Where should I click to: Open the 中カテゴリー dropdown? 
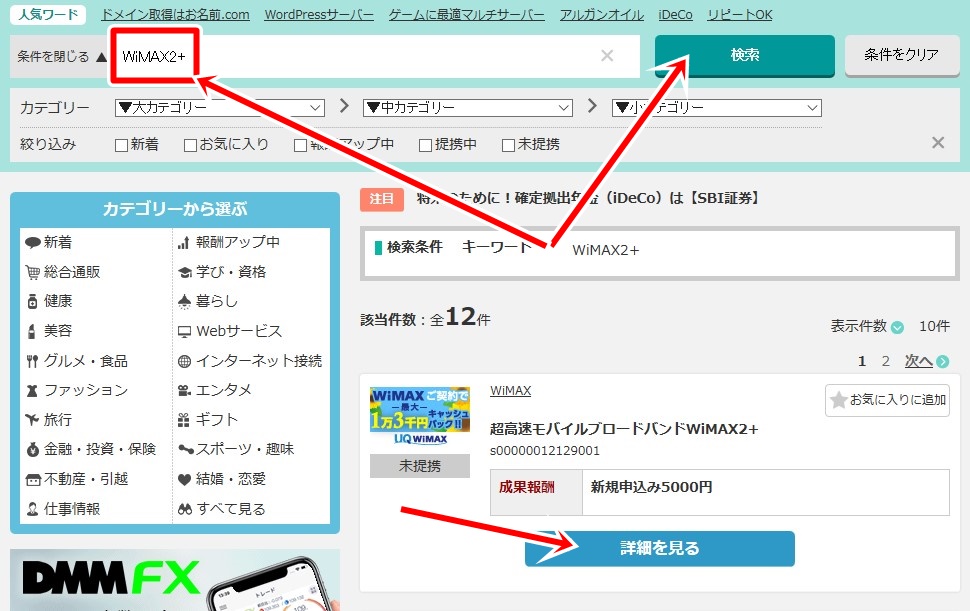click(x=468, y=108)
